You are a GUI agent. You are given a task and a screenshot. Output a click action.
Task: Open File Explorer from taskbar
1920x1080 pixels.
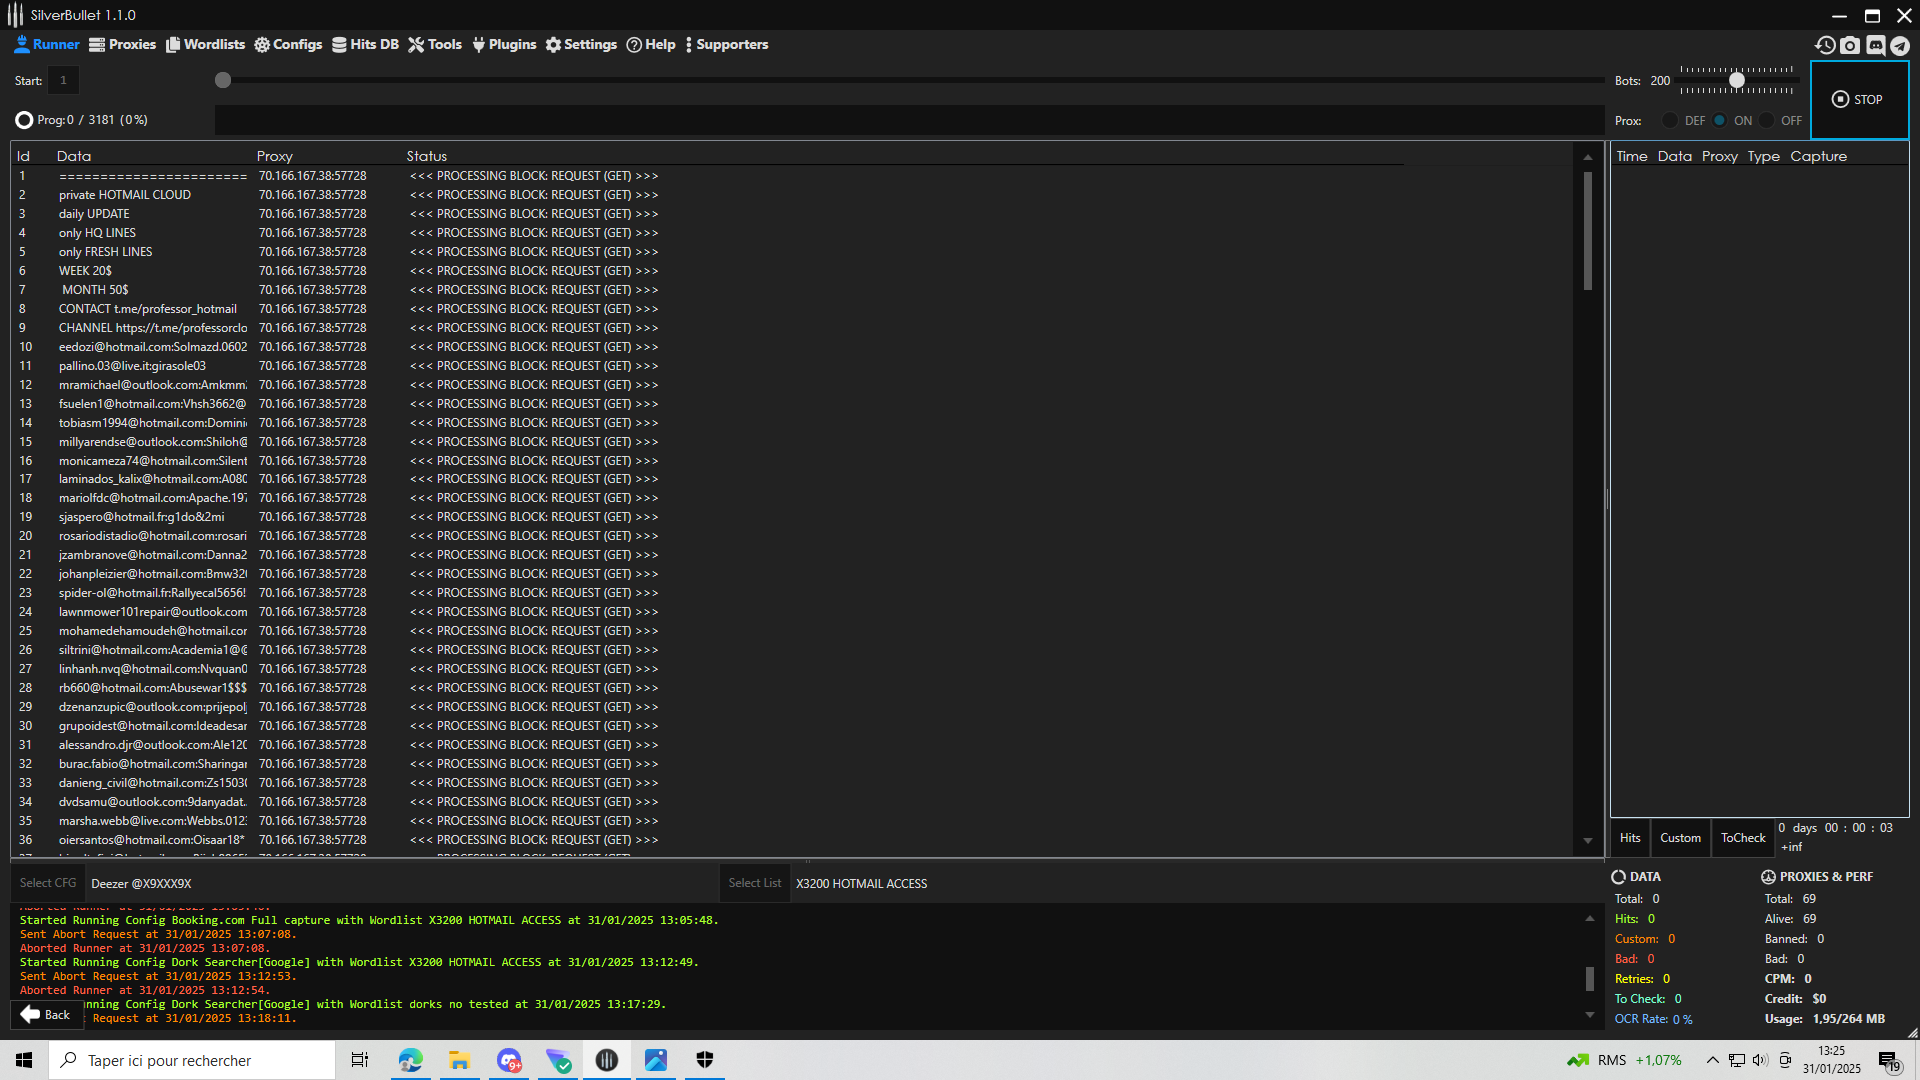459,1060
